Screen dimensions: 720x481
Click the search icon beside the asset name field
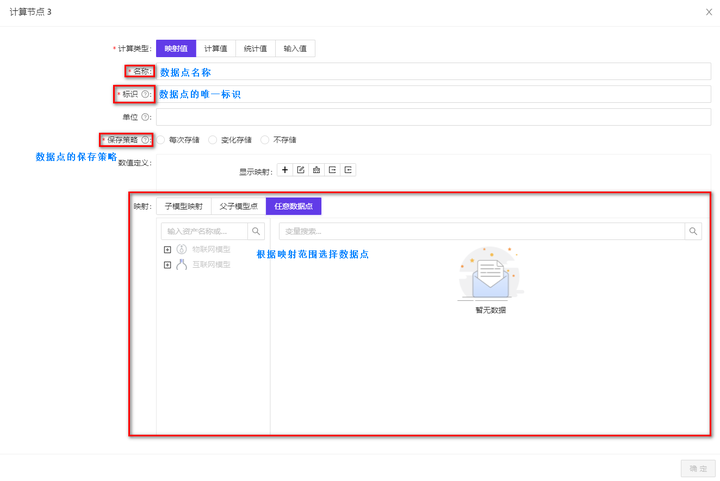pyautogui.click(x=256, y=231)
